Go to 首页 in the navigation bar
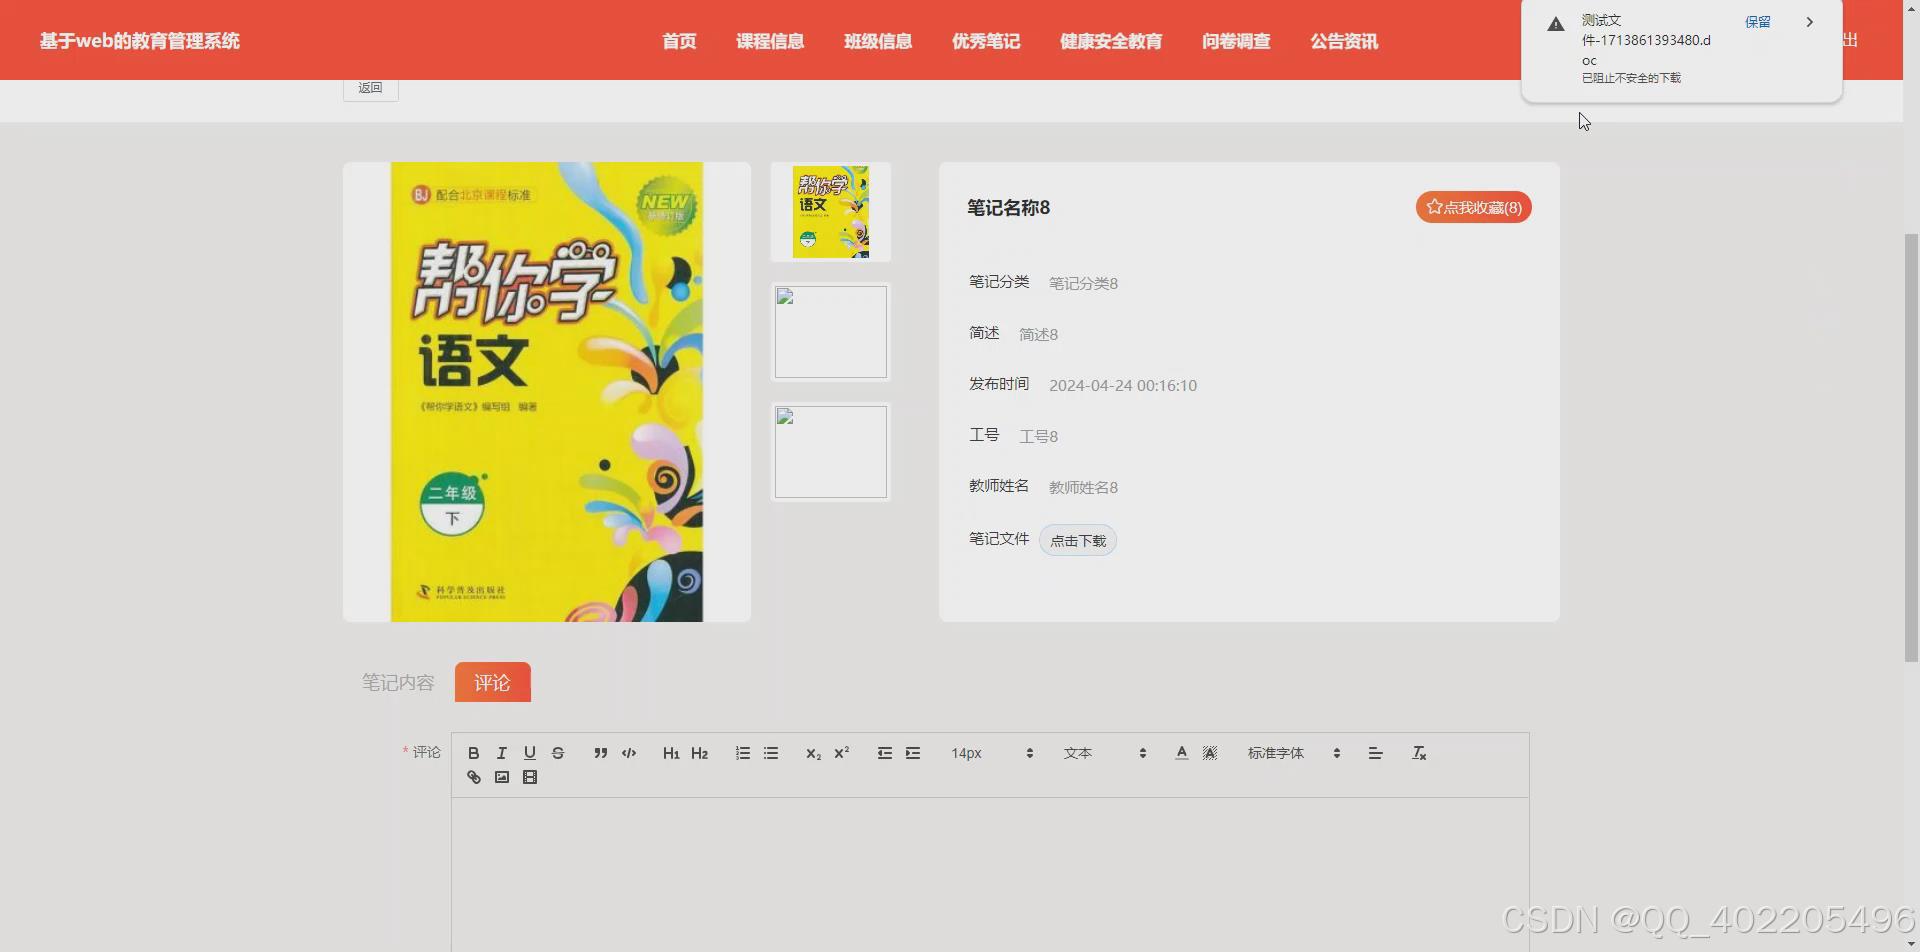This screenshot has width=1920, height=952. pyautogui.click(x=679, y=41)
